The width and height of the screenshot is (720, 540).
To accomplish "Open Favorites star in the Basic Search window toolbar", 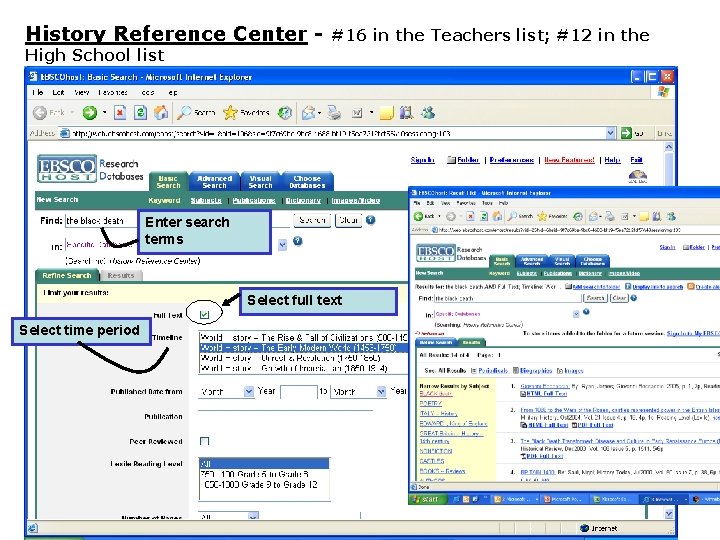I will 246,112.
